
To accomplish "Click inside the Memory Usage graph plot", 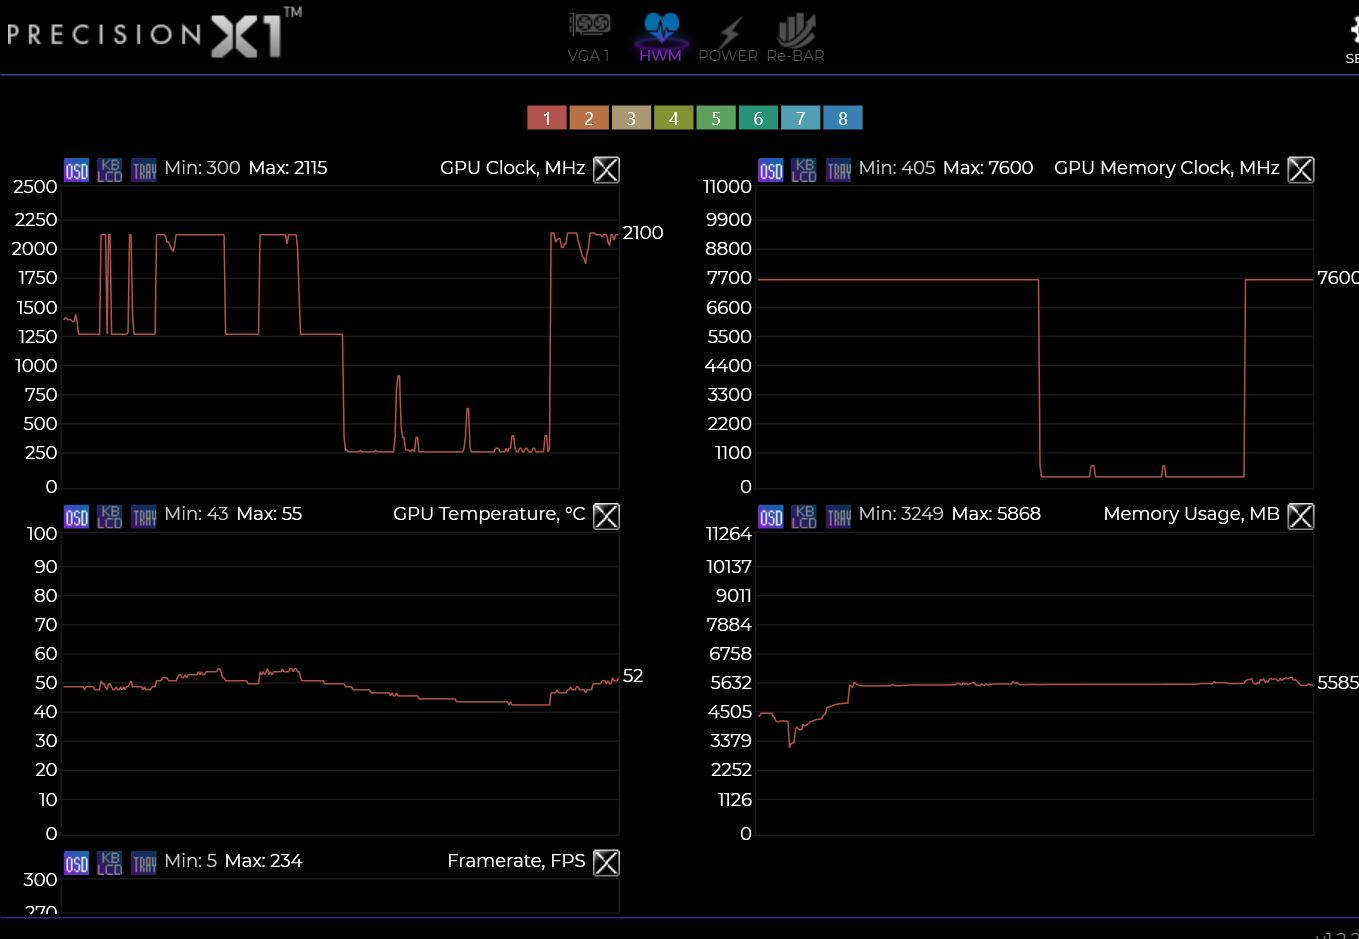I will [x=1035, y=684].
